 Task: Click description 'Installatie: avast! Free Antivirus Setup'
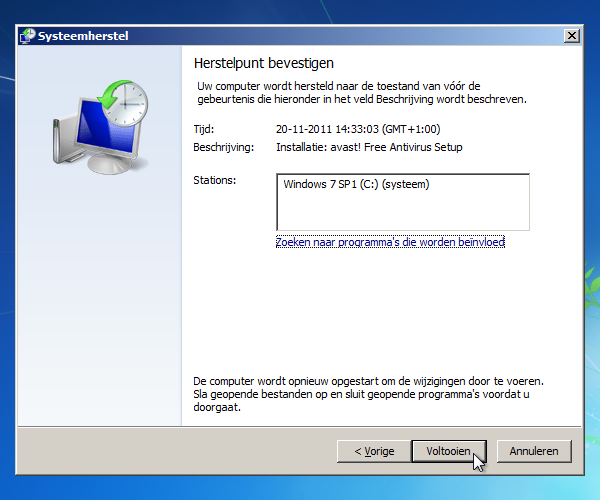pos(369,147)
